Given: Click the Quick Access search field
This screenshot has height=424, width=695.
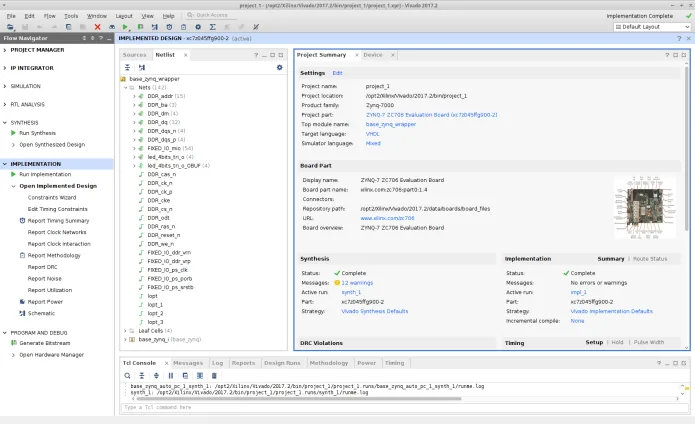Looking at the screenshot, I should (210, 15).
